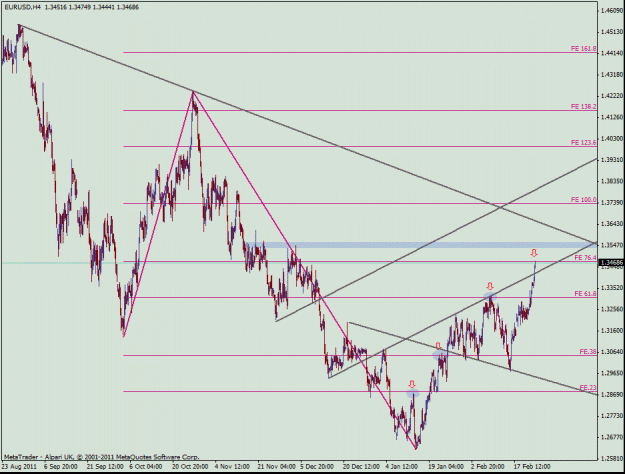Click the 1.25810 price axis label
Screen dimensions: 625x474
pyautogui.click(x=612, y=458)
